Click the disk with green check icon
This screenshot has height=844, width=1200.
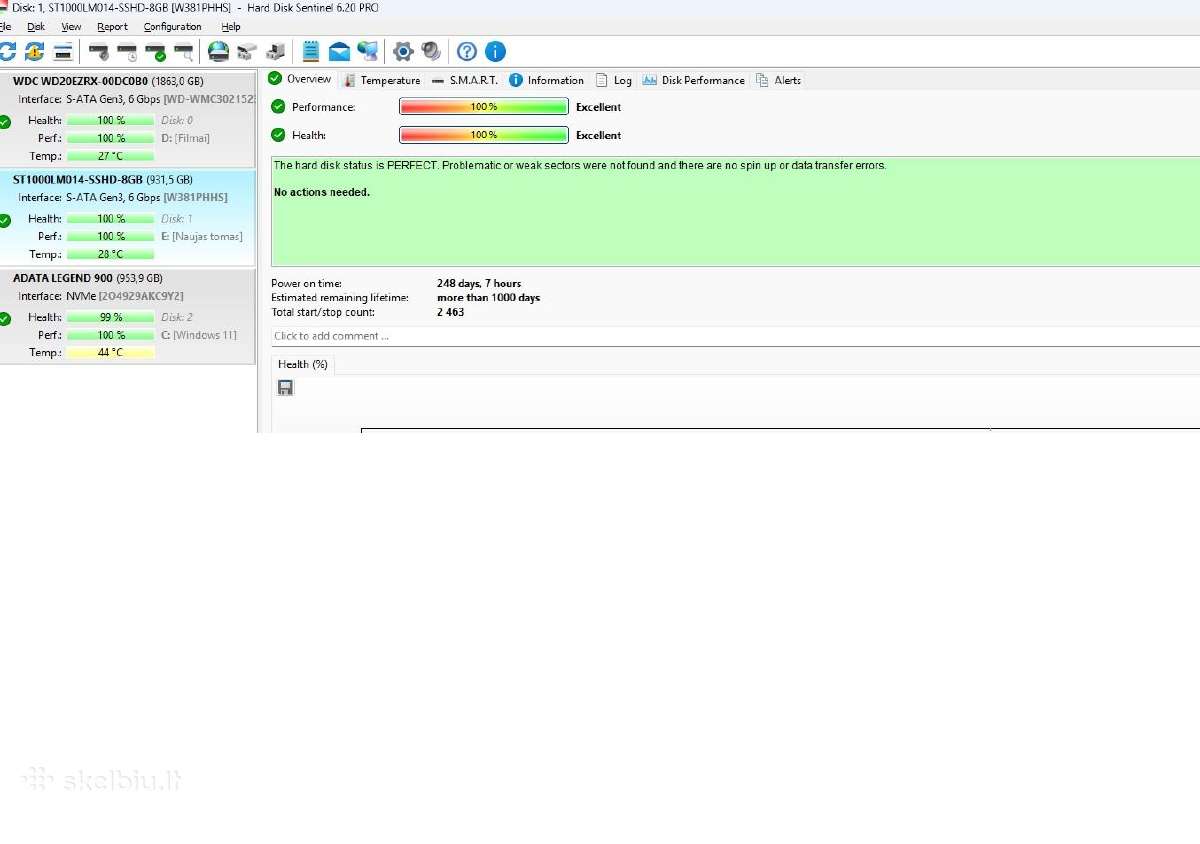(x=155, y=51)
